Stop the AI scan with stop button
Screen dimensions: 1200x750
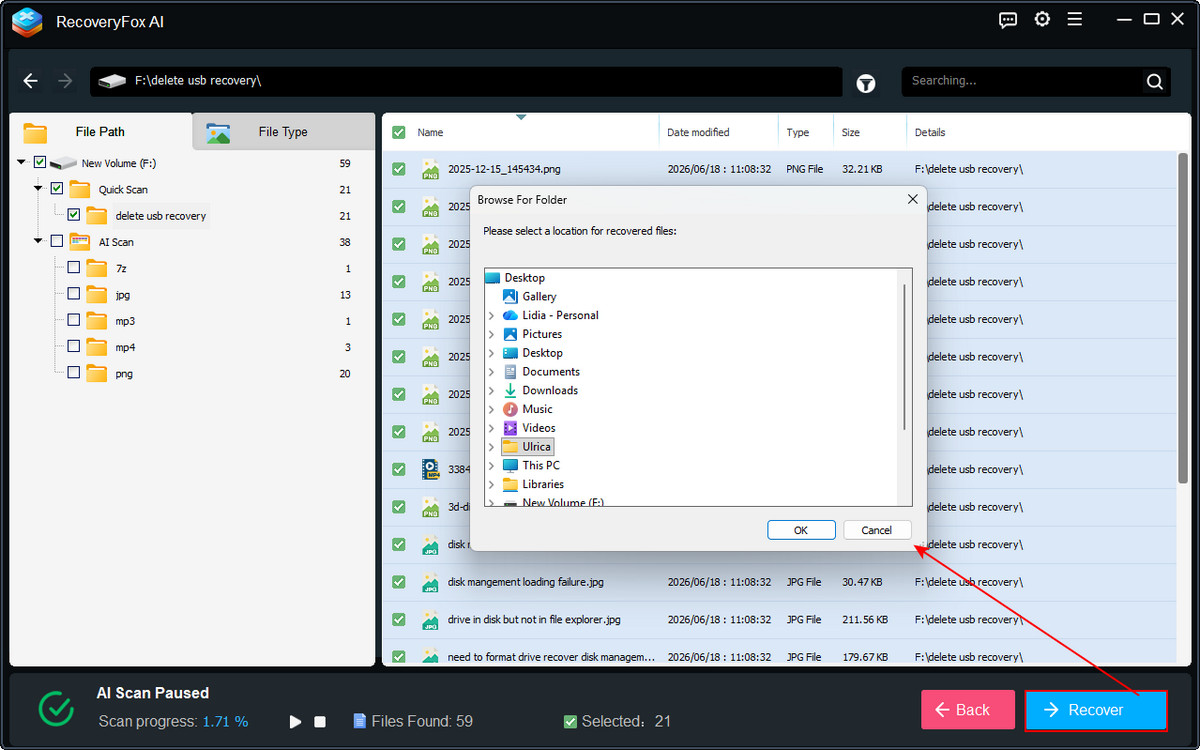click(x=320, y=721)
